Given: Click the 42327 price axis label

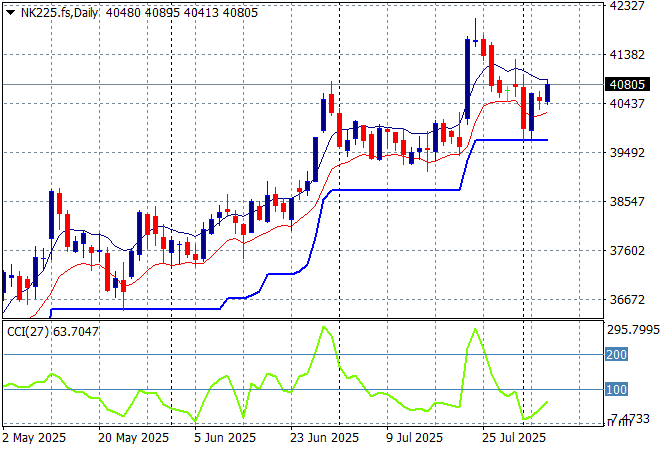Looking at the screenshot, I should [x=627, y=5].
